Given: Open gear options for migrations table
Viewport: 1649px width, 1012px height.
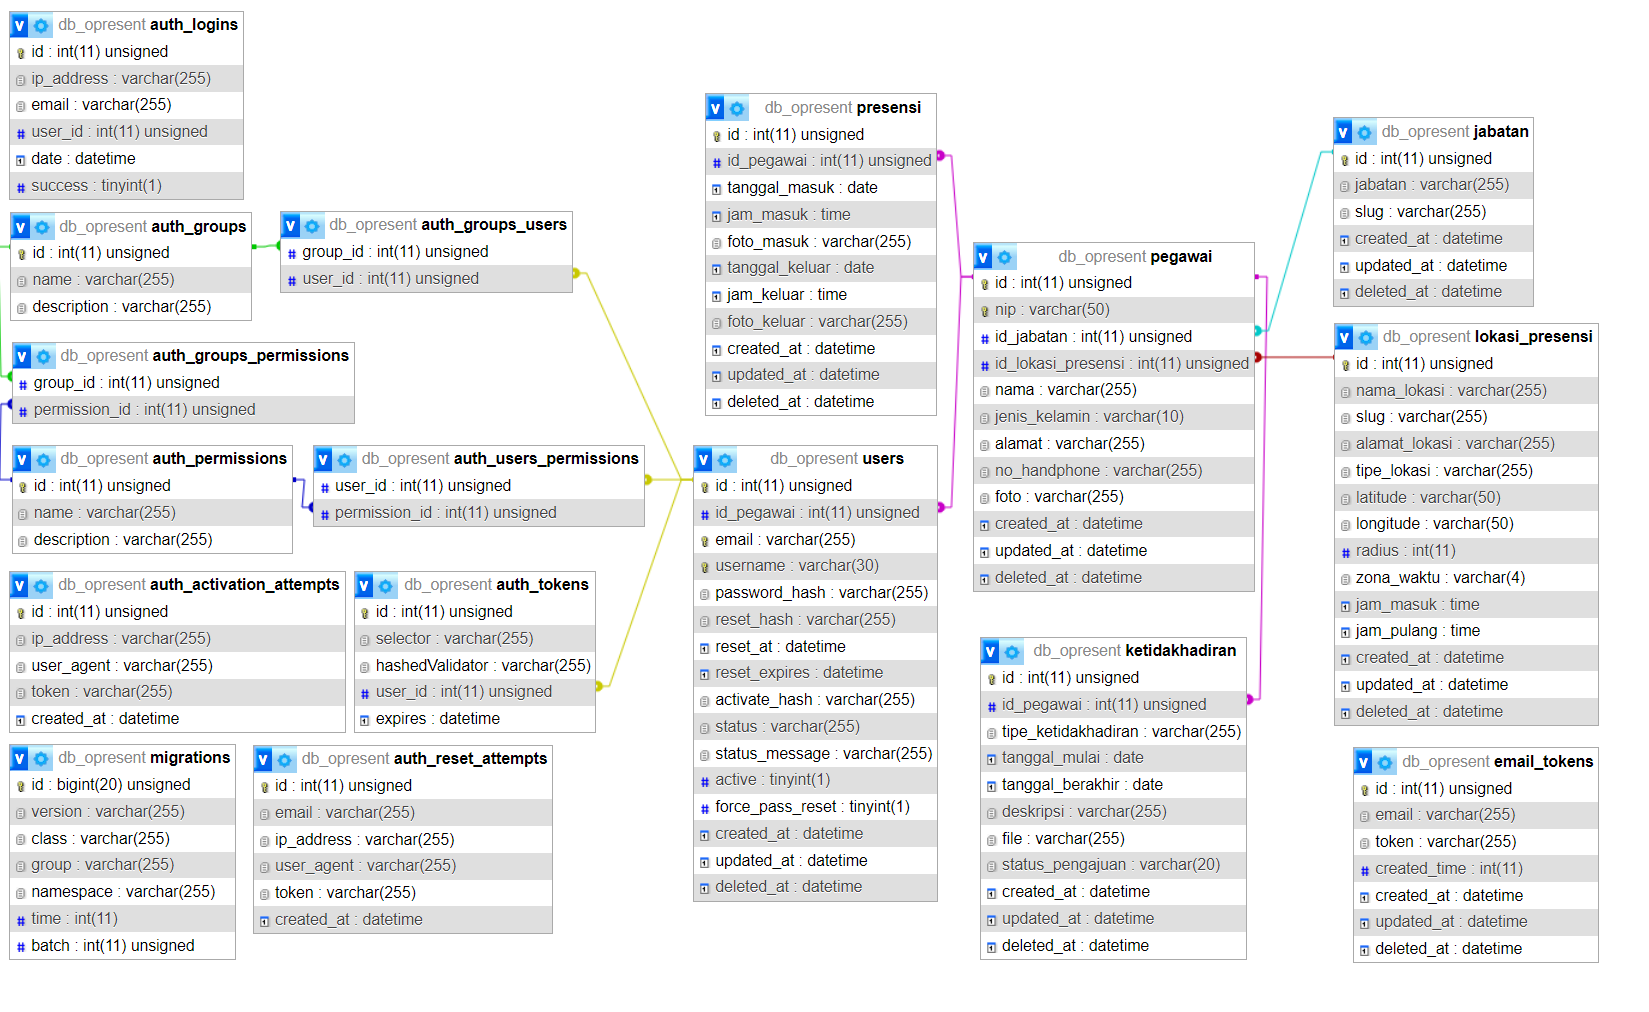Looking at the screenshot, I should point(41,758).
